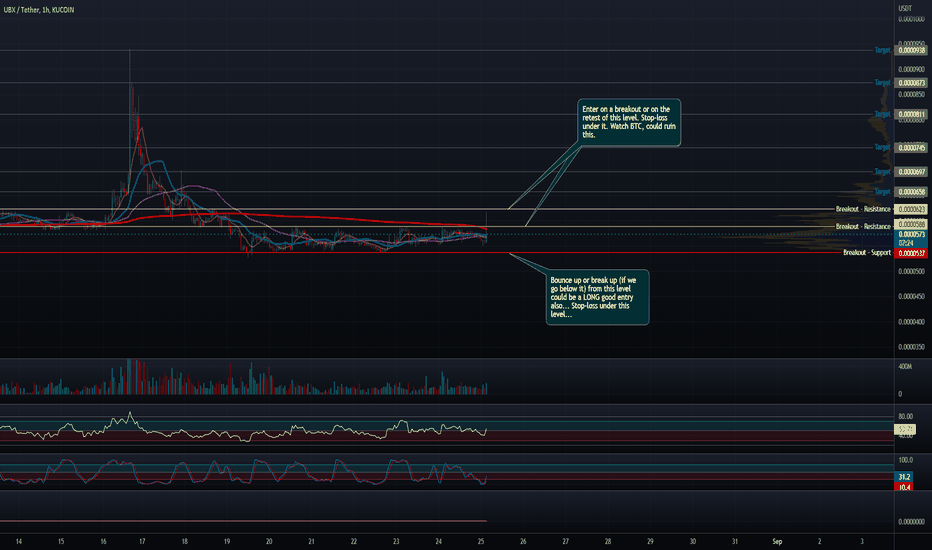Click the 0.0000450 price axis label
The height and width of the screenshot is (550, 932).
[x=911, y=297]
